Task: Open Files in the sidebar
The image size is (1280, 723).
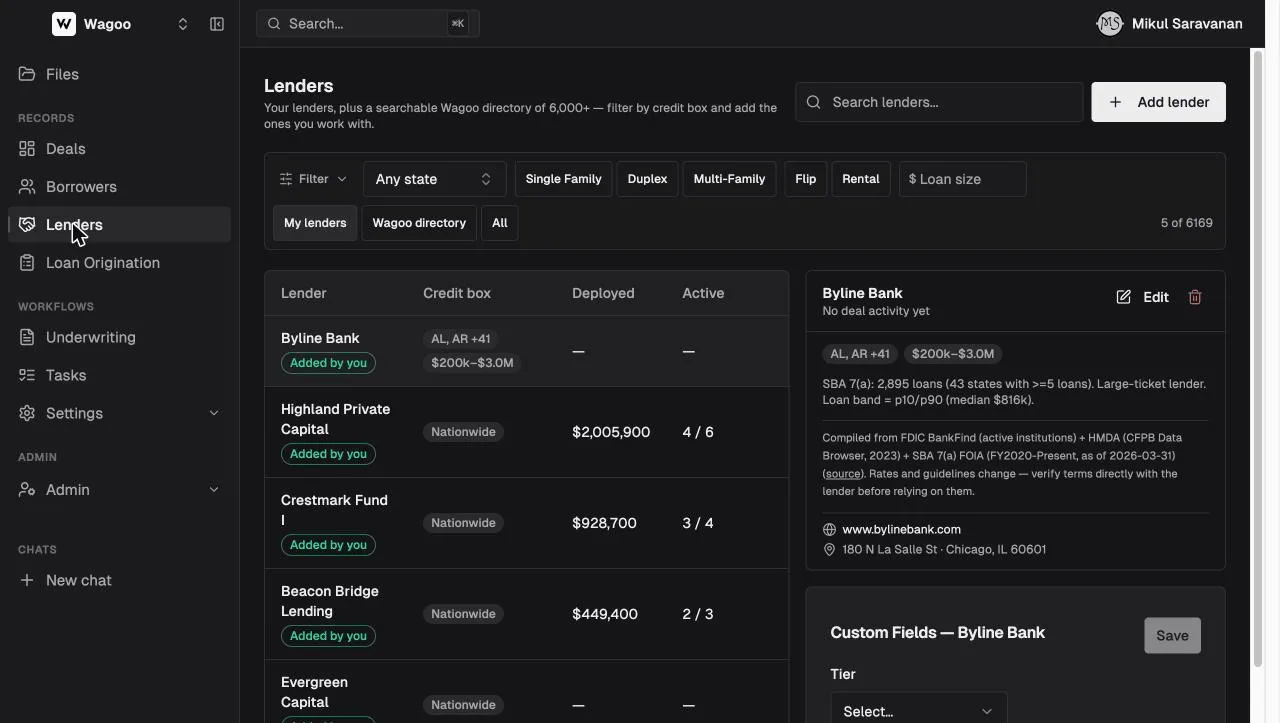Action: (x=119, y=74)
